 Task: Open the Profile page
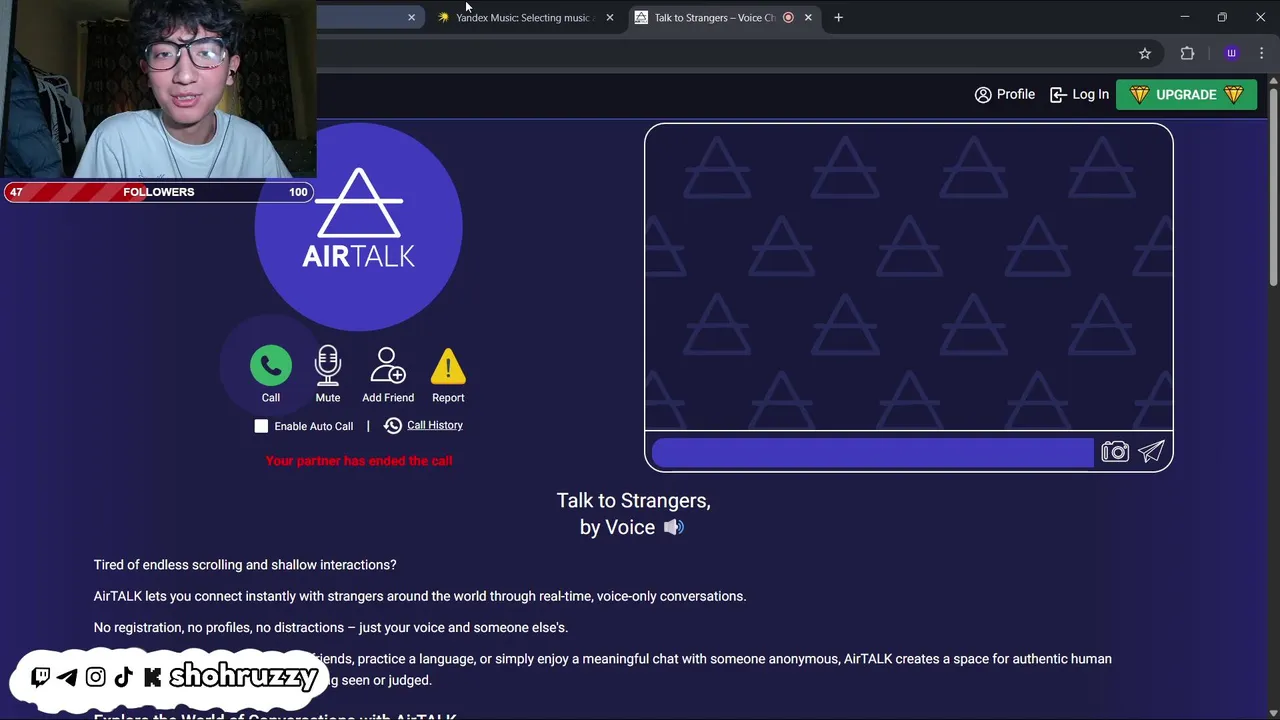1005,94
